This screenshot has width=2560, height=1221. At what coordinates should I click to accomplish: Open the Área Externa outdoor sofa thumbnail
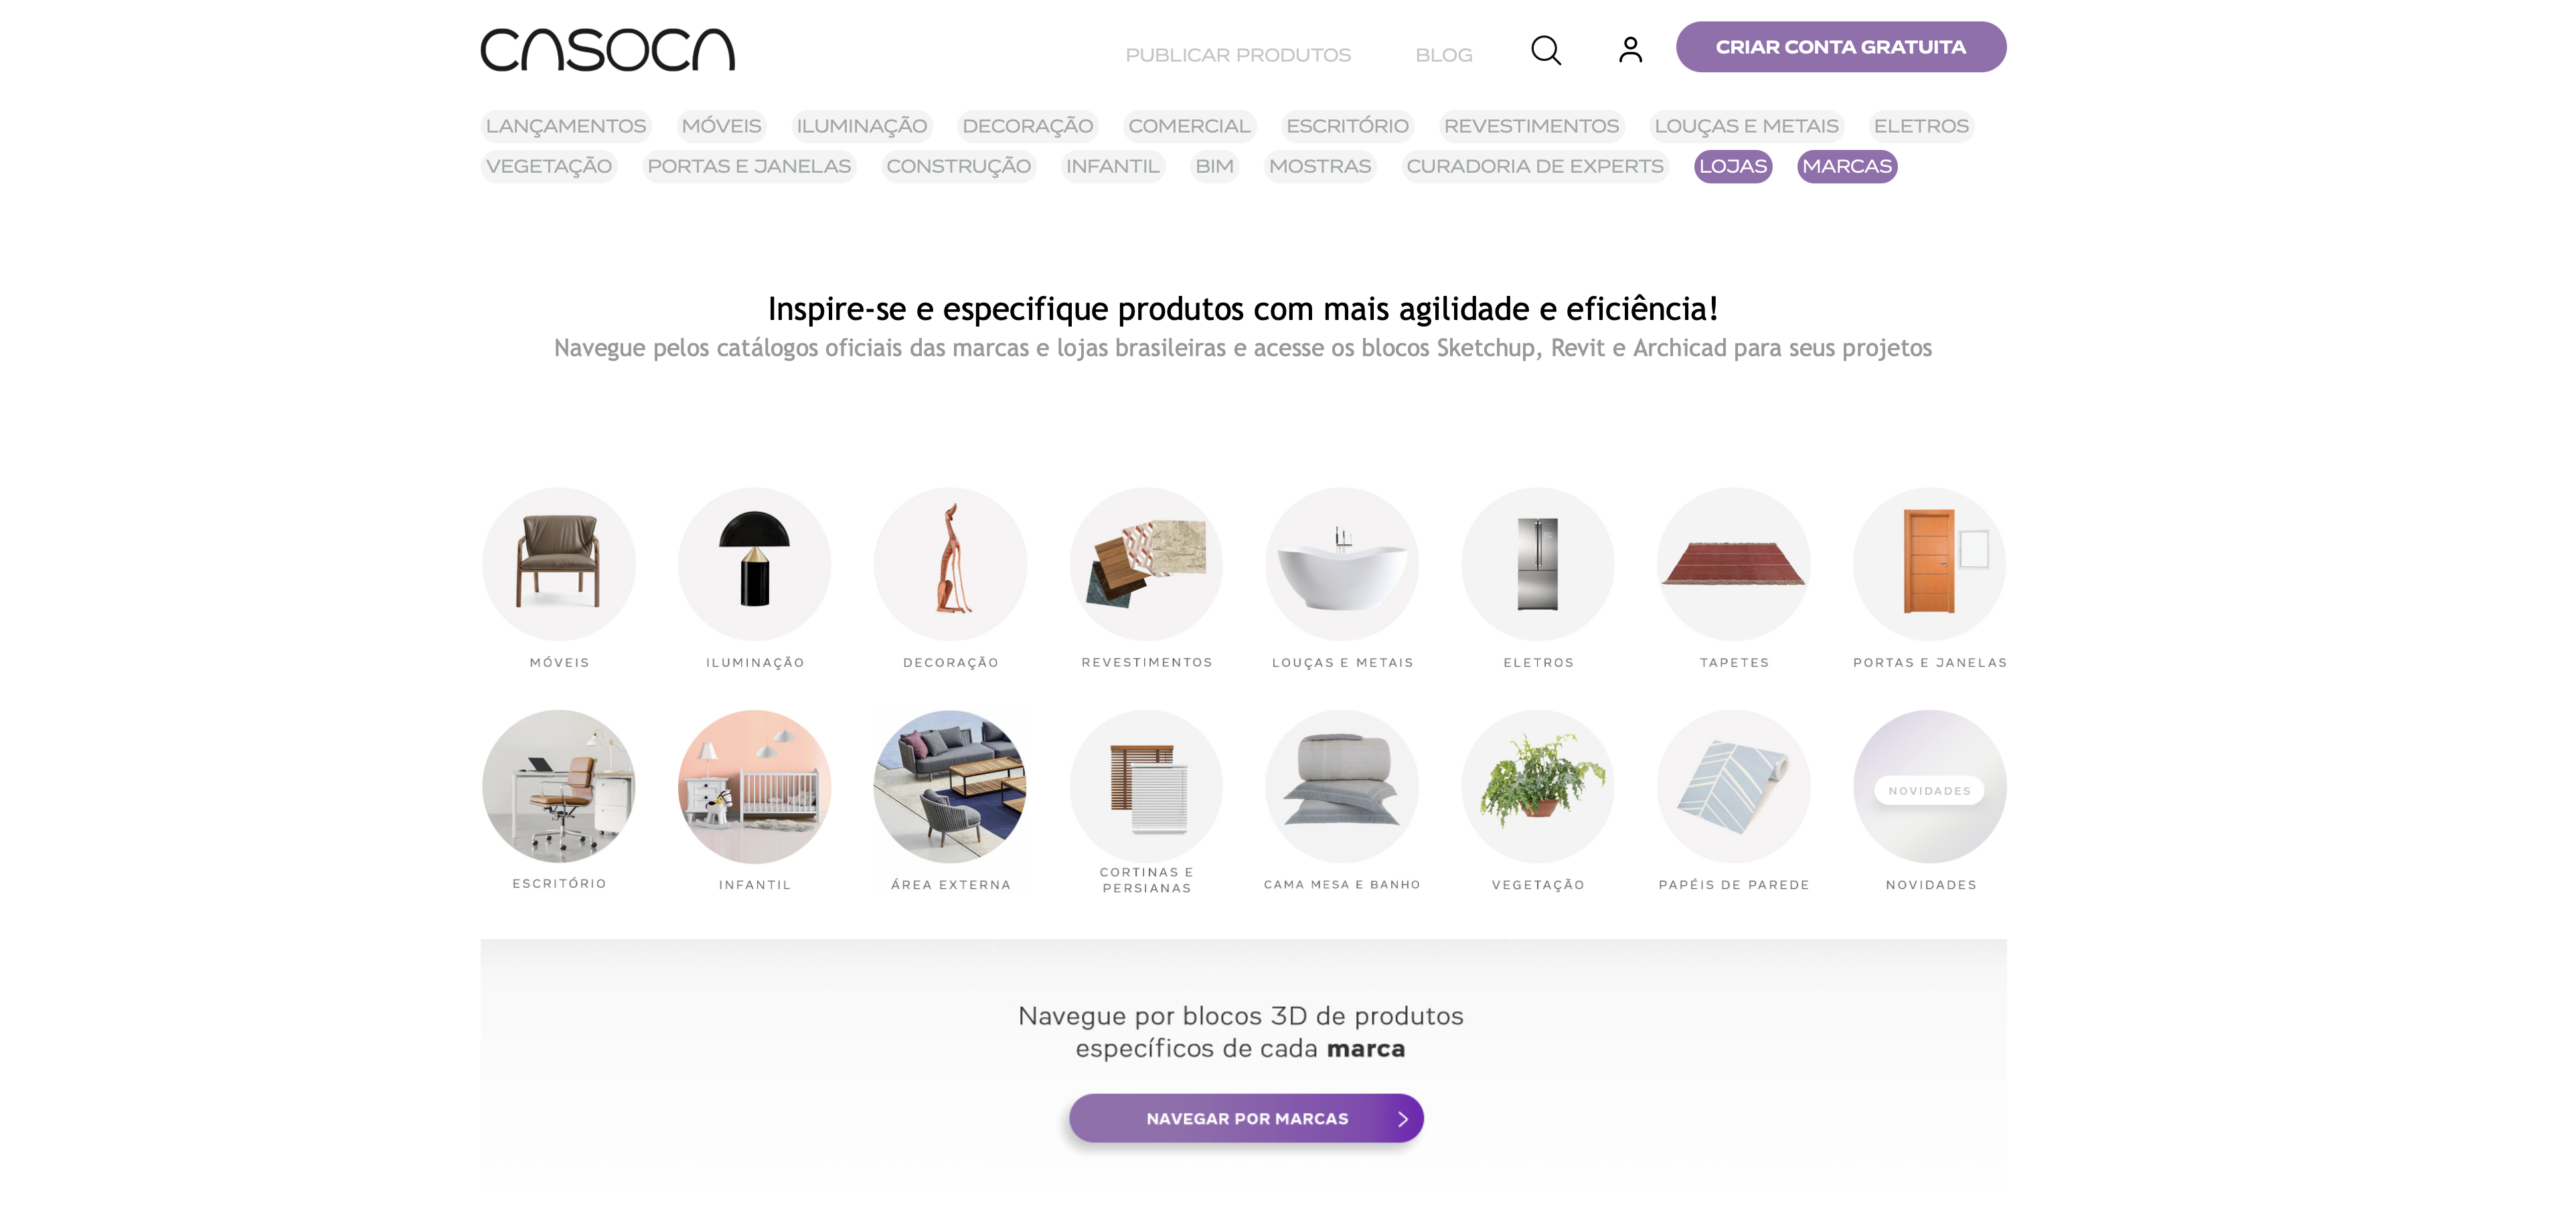pos(951,787)
